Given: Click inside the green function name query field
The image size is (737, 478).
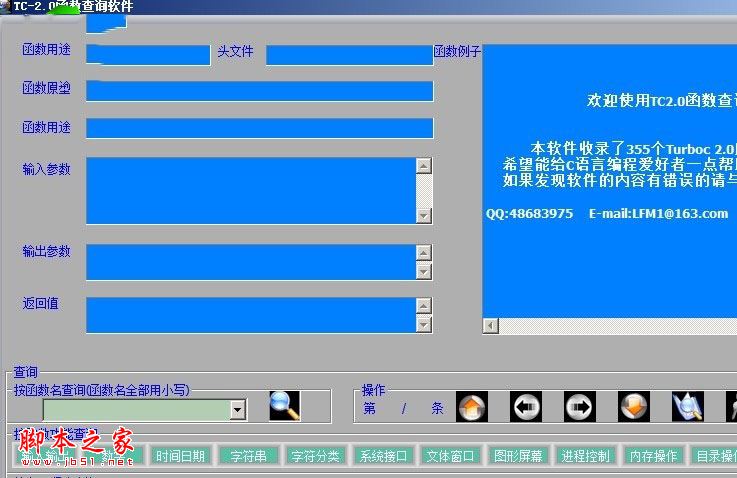Looking at the screenshot, I should [x=137, y=410].
